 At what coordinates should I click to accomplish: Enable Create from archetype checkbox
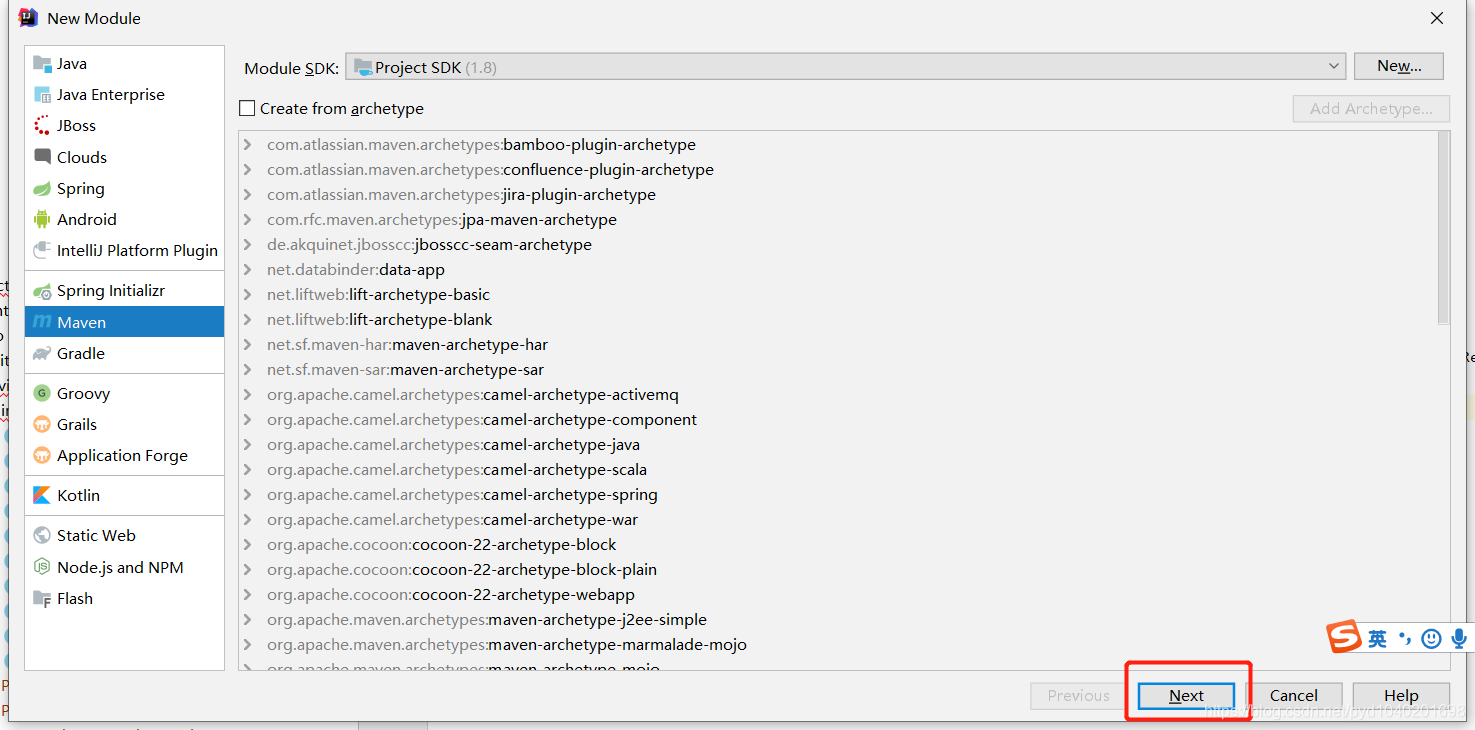click(247, 108)
